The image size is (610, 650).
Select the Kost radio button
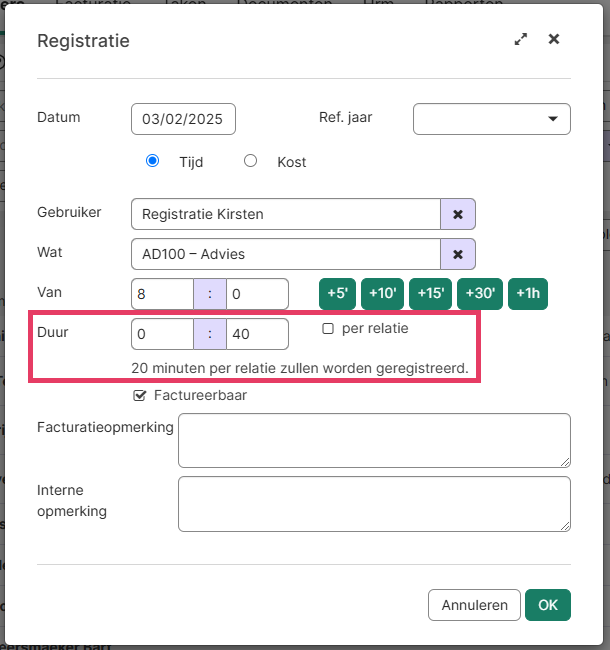(251, 161)
